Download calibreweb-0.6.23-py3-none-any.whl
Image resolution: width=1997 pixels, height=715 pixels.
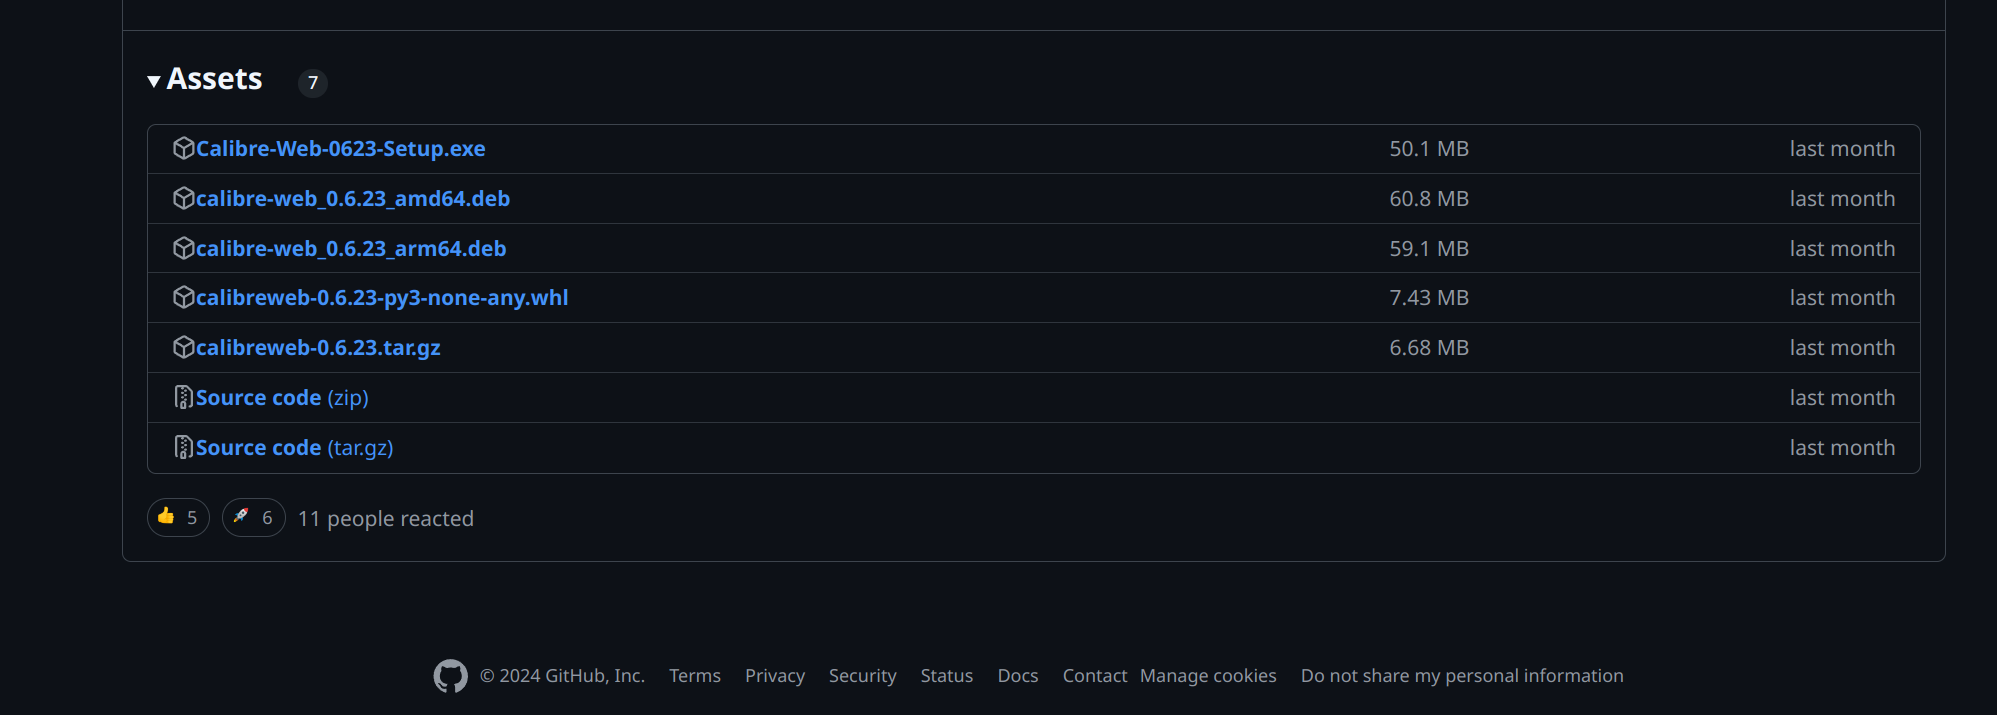click(x=381, y=298)
